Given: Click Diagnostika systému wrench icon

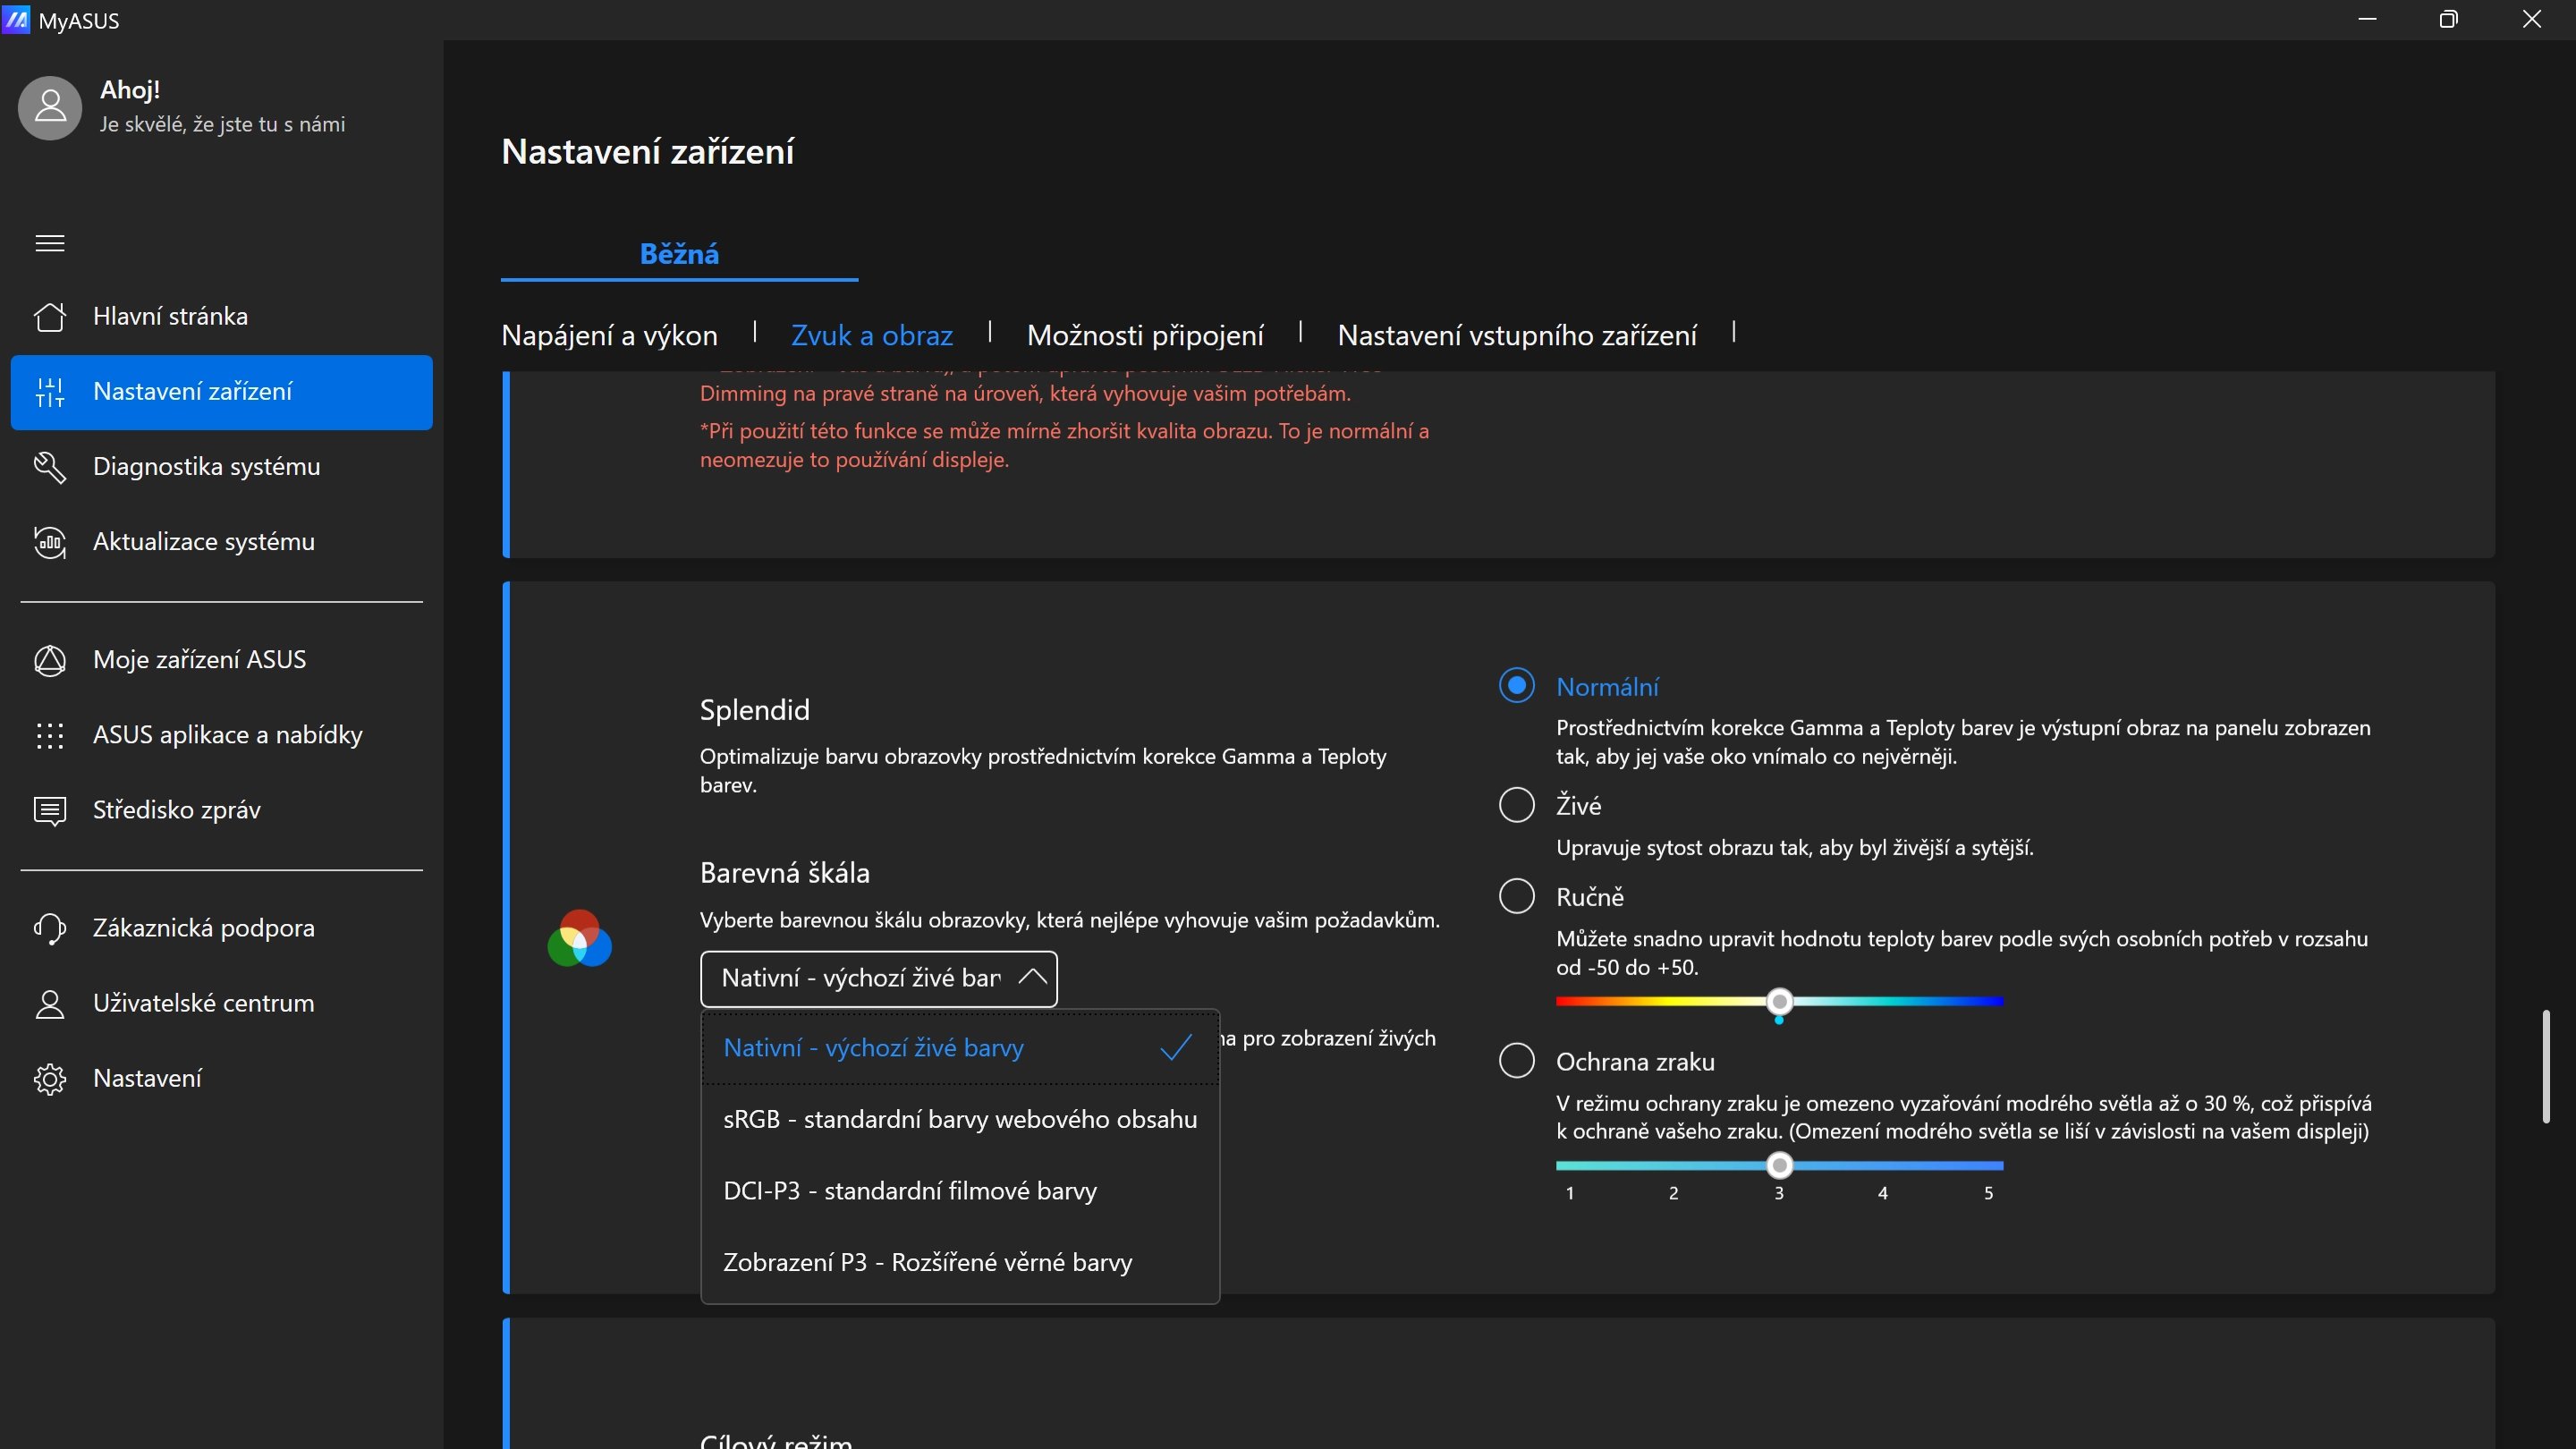Looking at the screenshot, I should tap(50, 467).
